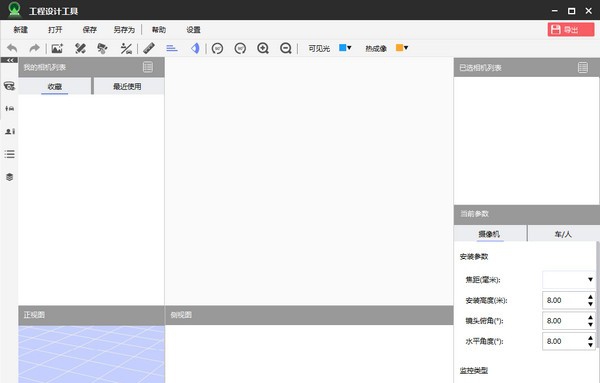Screen dimensions: 600x383
Task: Open the 焦距(毫米) dropdown
Action: [569, 280]
